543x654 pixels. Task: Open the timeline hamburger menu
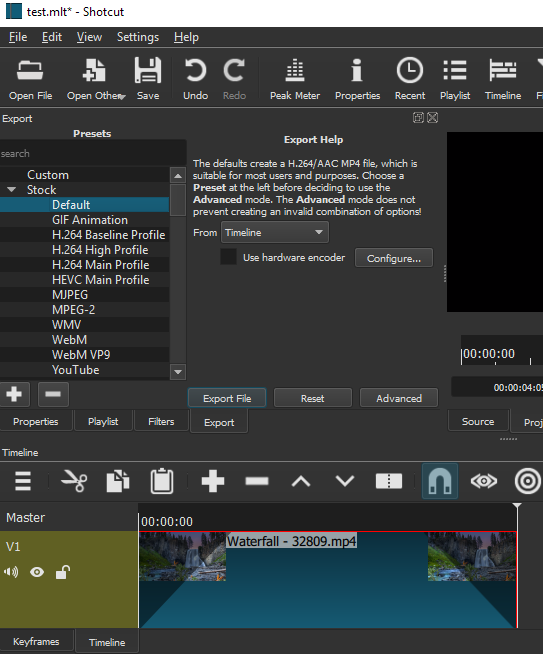[23, 481]
